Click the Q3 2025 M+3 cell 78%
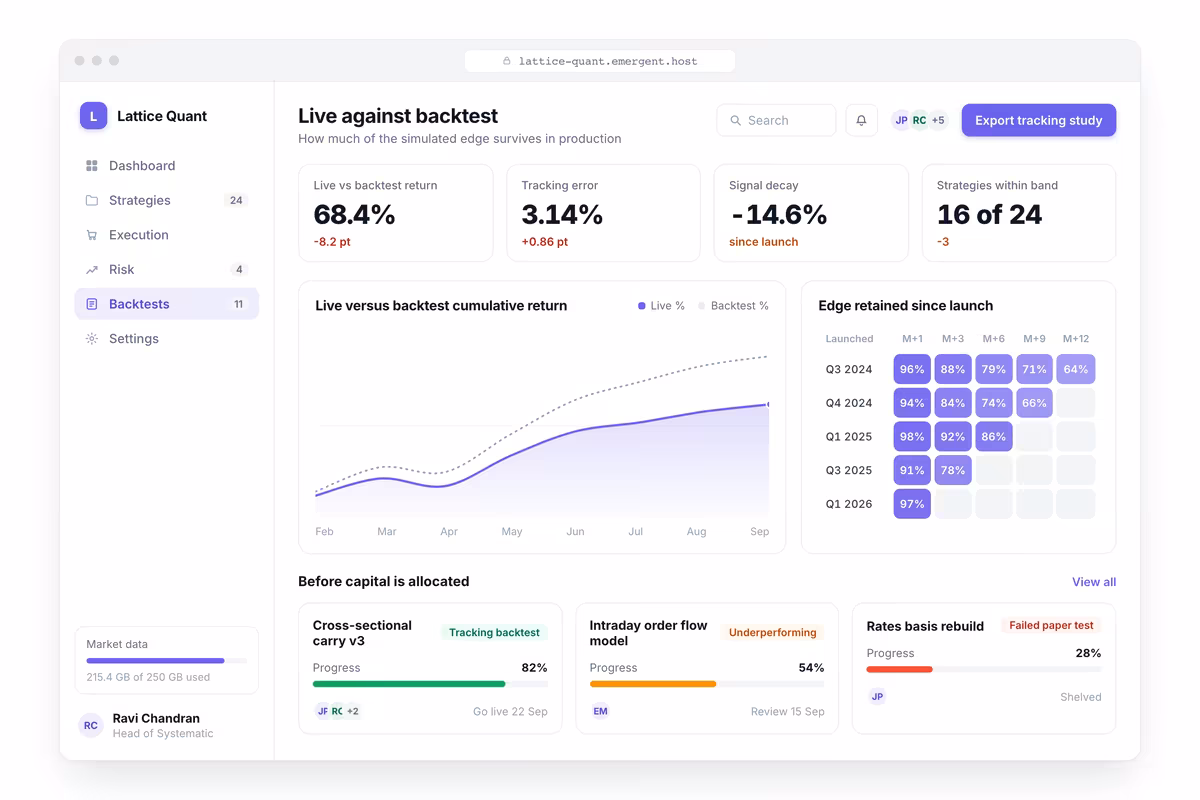 (953, 470)
